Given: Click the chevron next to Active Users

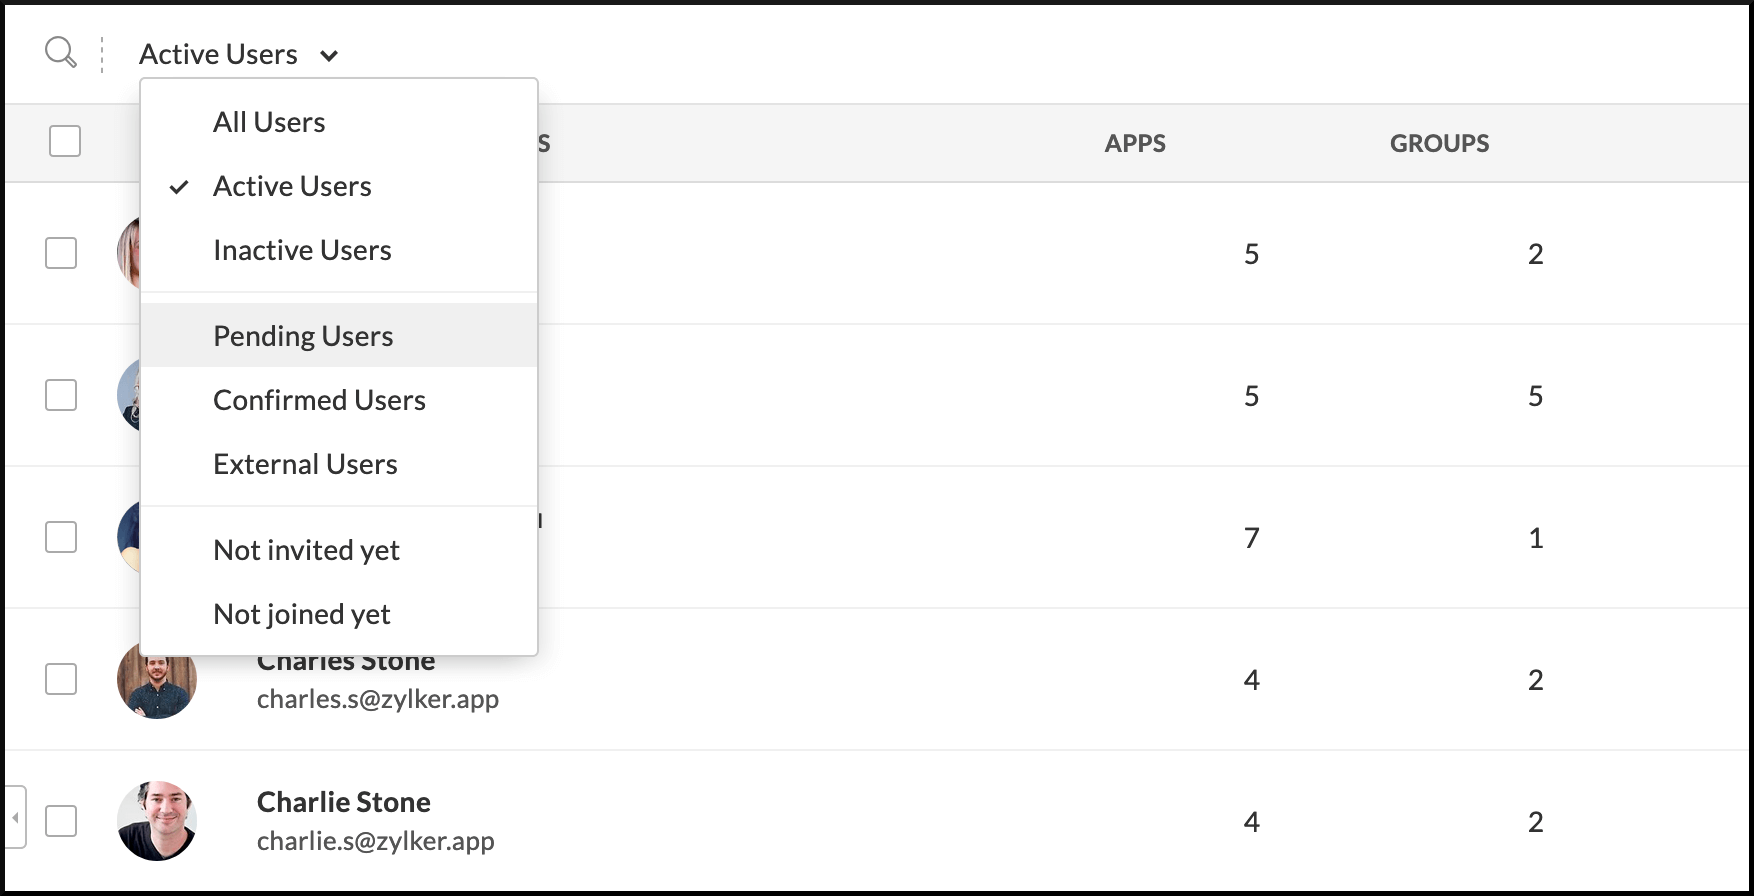Looking at the screenshot, I should pyautogui.click(x=329, y=56).
